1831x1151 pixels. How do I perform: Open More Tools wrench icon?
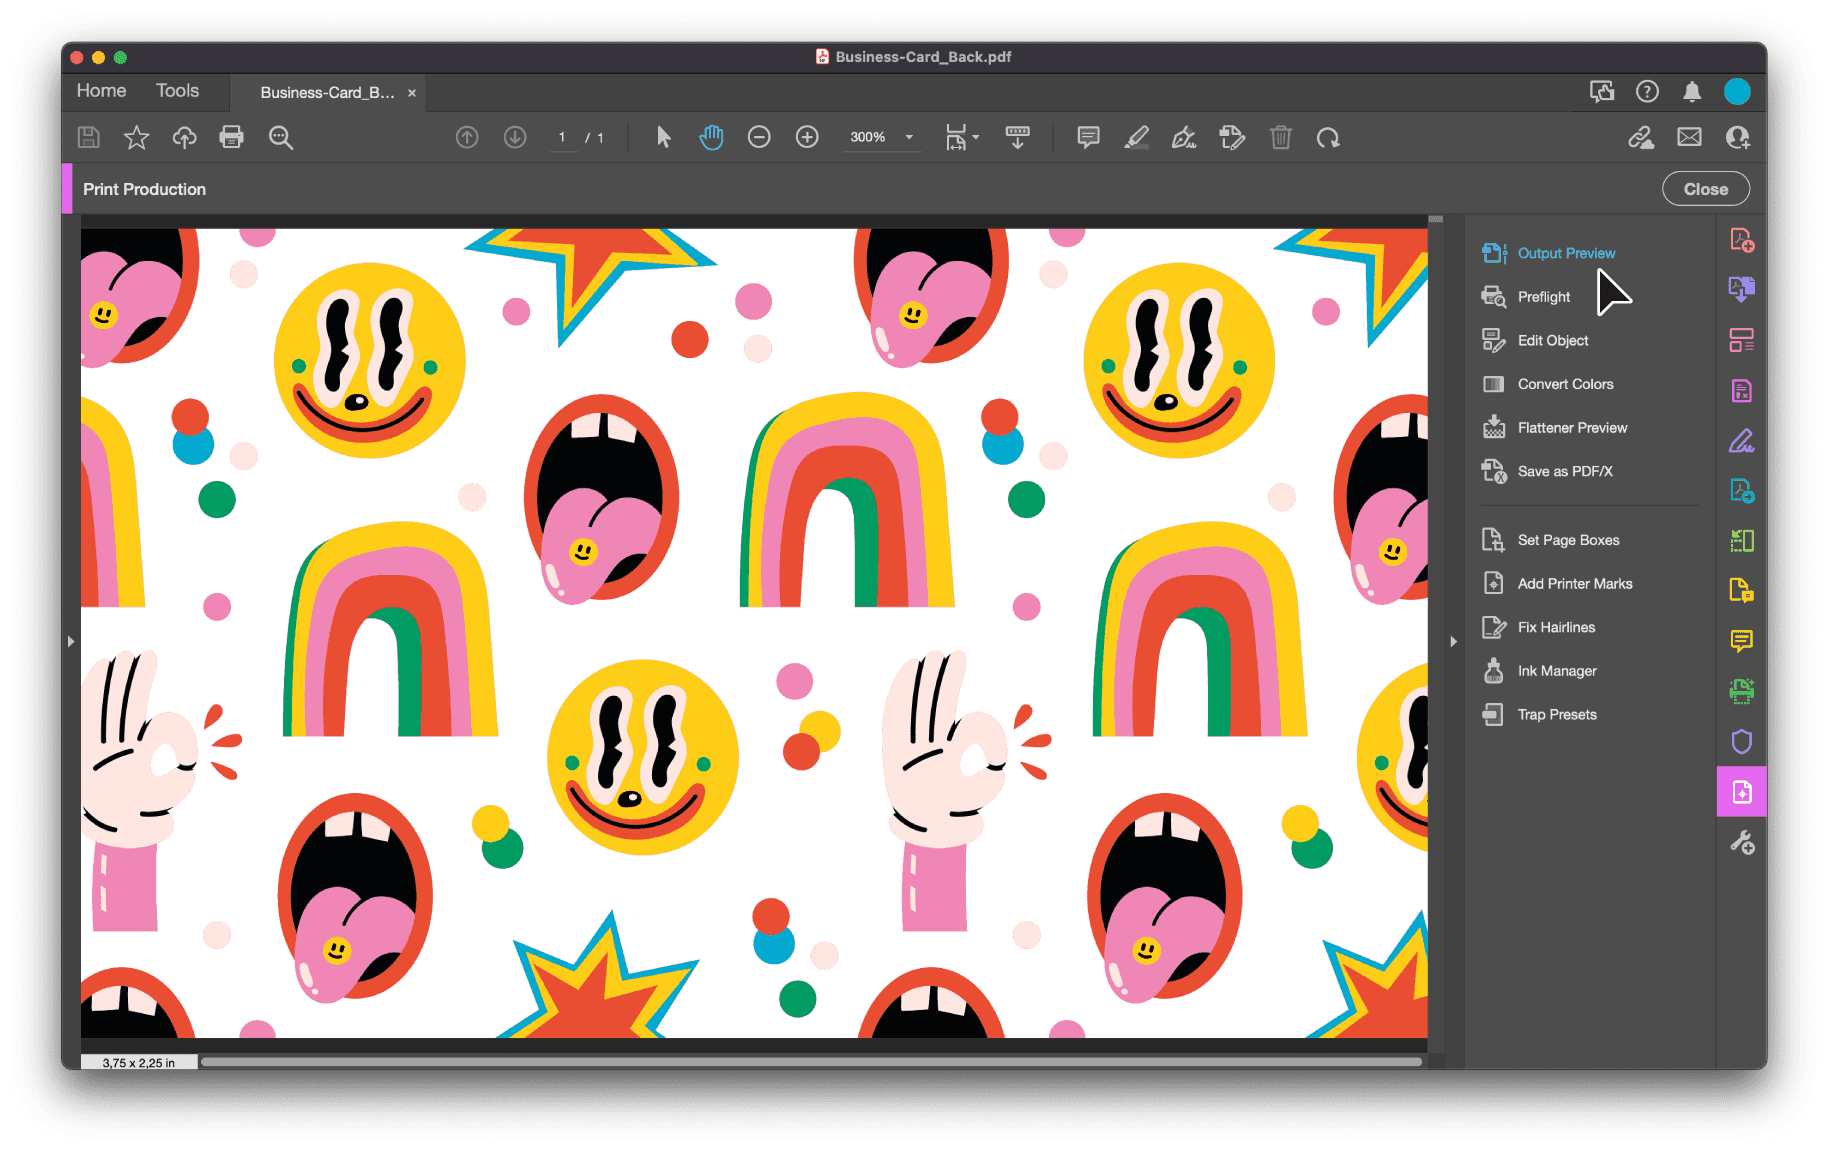[x=1741, y=843]
